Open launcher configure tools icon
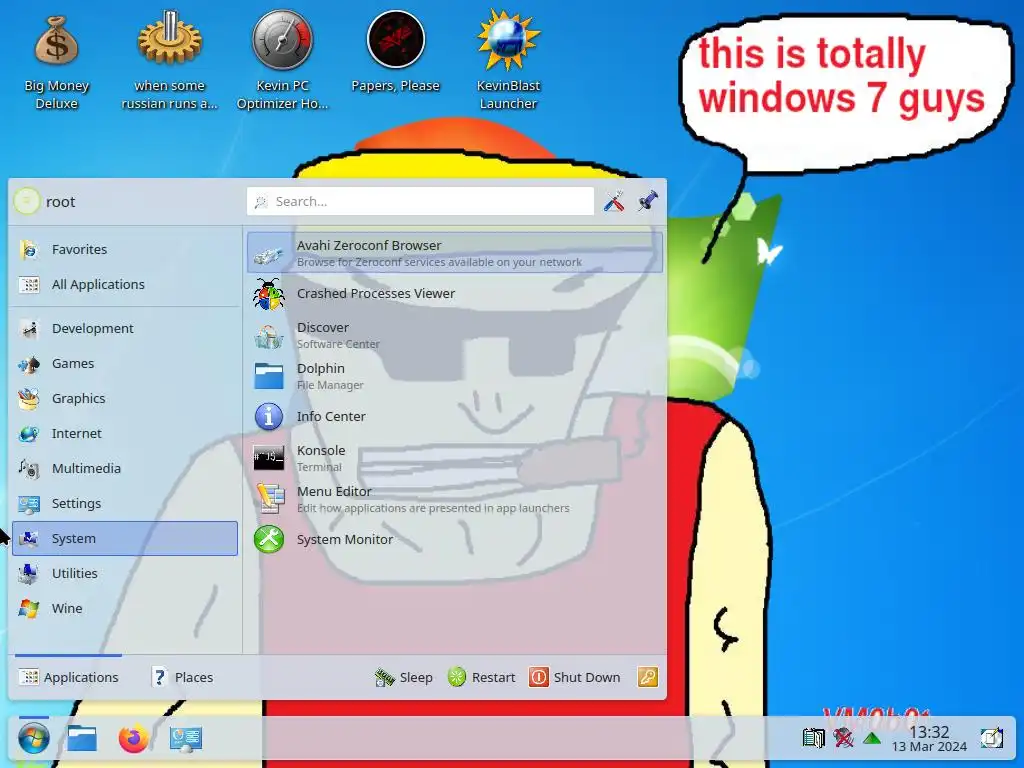The image size is (1024, 768). [614, 201]
